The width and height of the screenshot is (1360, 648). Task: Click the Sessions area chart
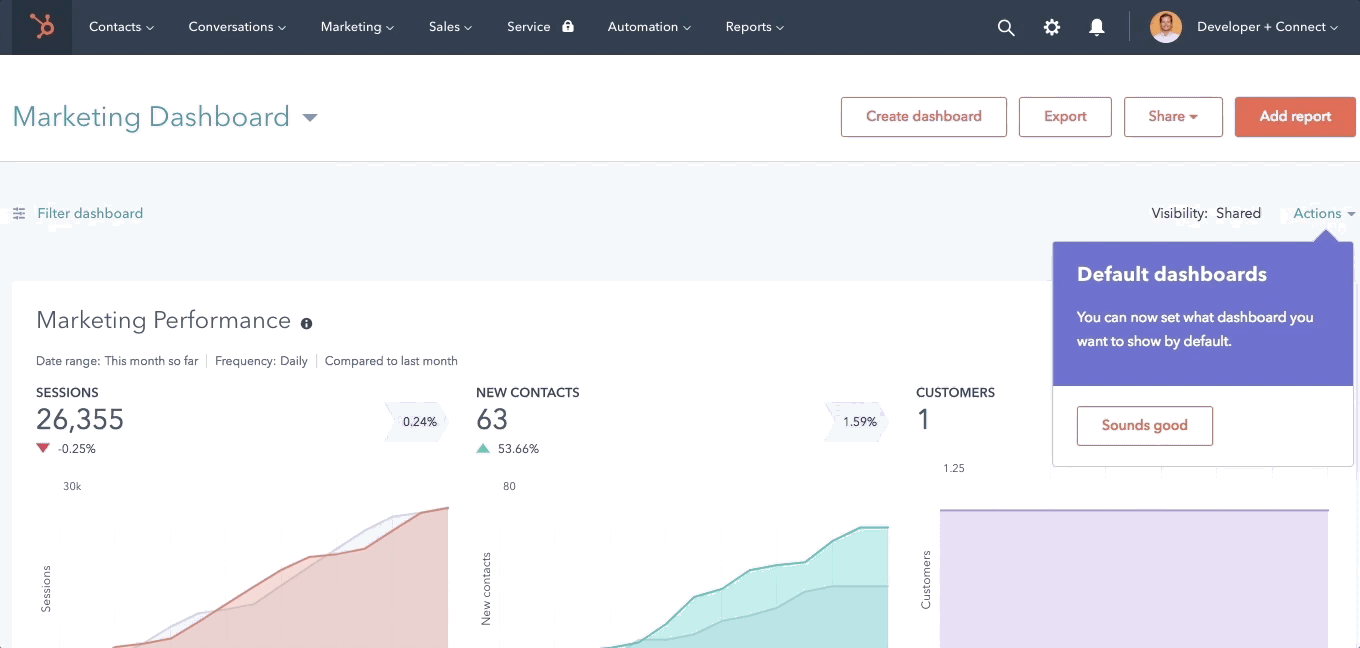300,590
